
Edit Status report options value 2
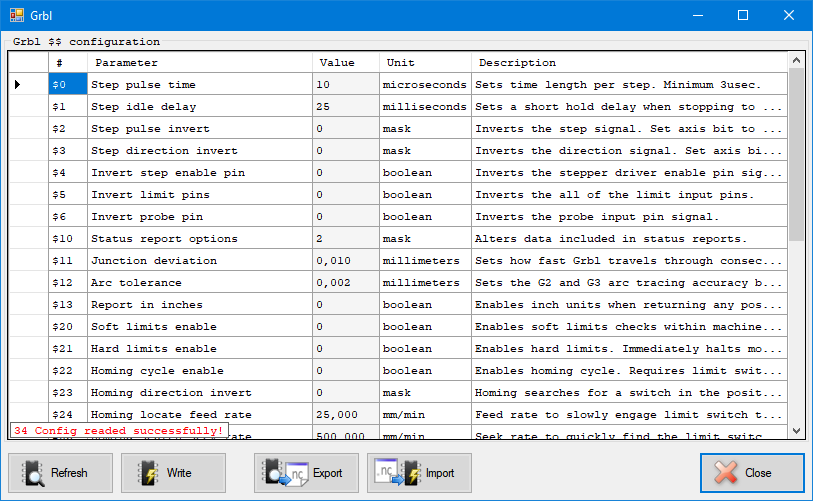(346, 239)
